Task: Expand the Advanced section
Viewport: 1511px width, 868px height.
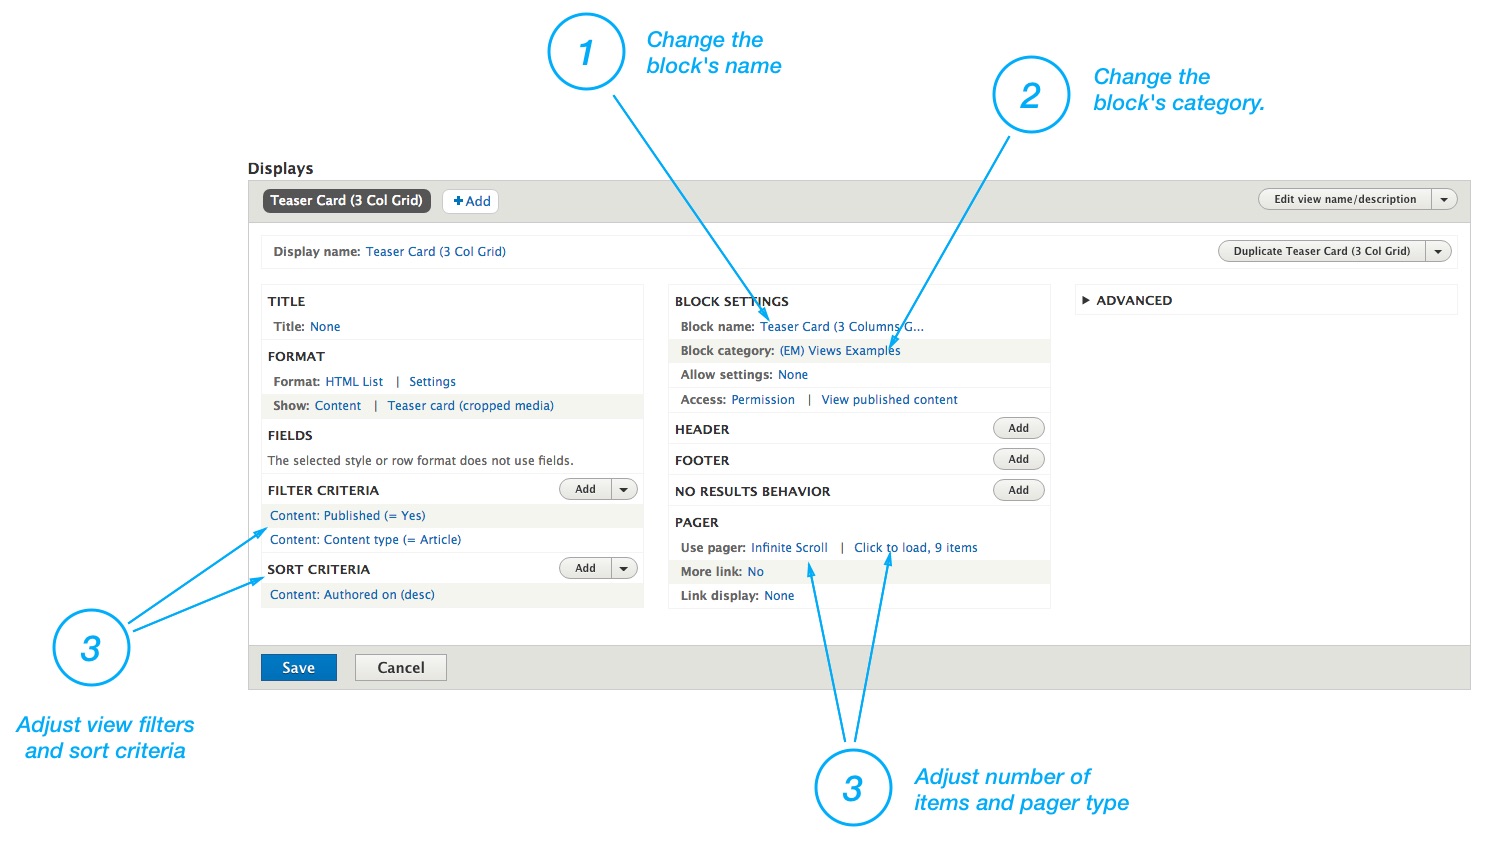Action: 1127,300
